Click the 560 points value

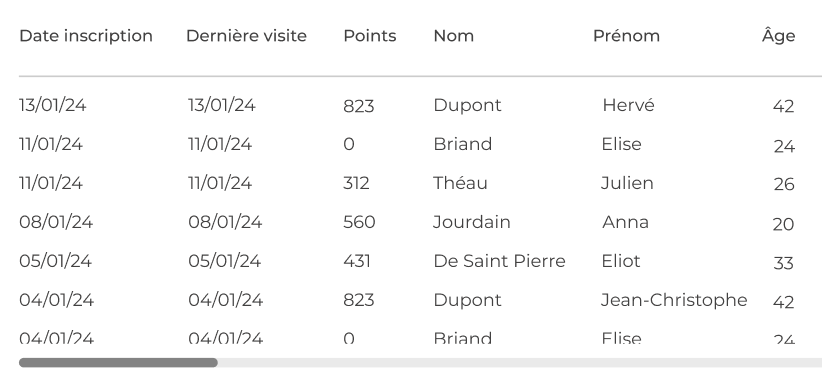point(359,222)
